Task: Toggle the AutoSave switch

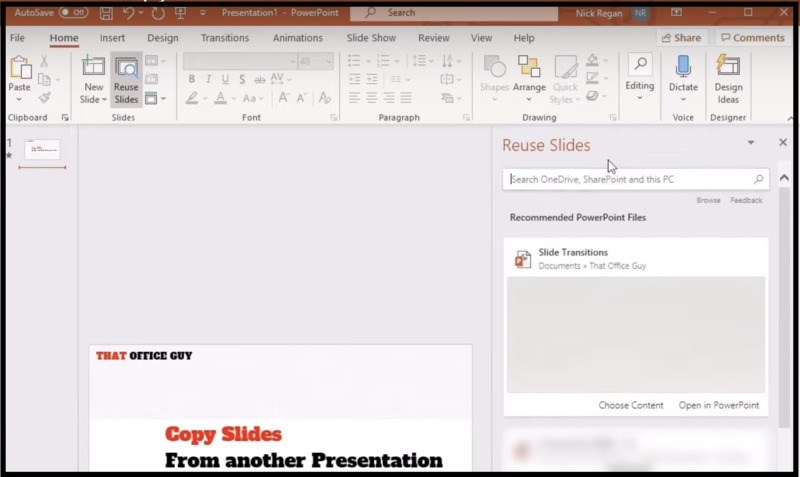Action: pyautogui.click(x=74, y=12)
